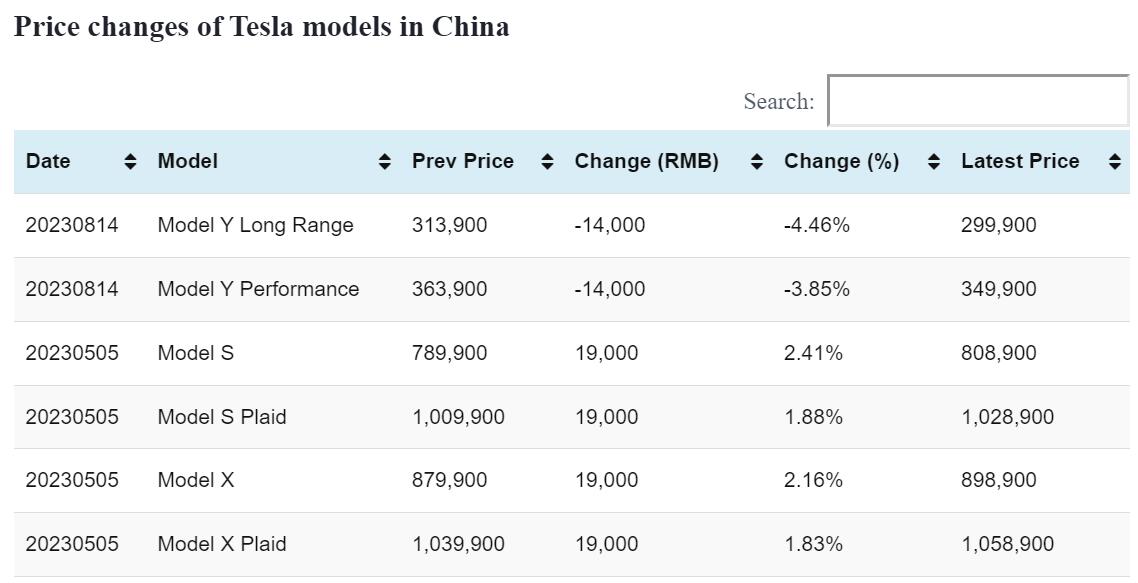Click the page title about Tesla prices
This screenshot has height=583, width=1138.
tap(262, 27)
